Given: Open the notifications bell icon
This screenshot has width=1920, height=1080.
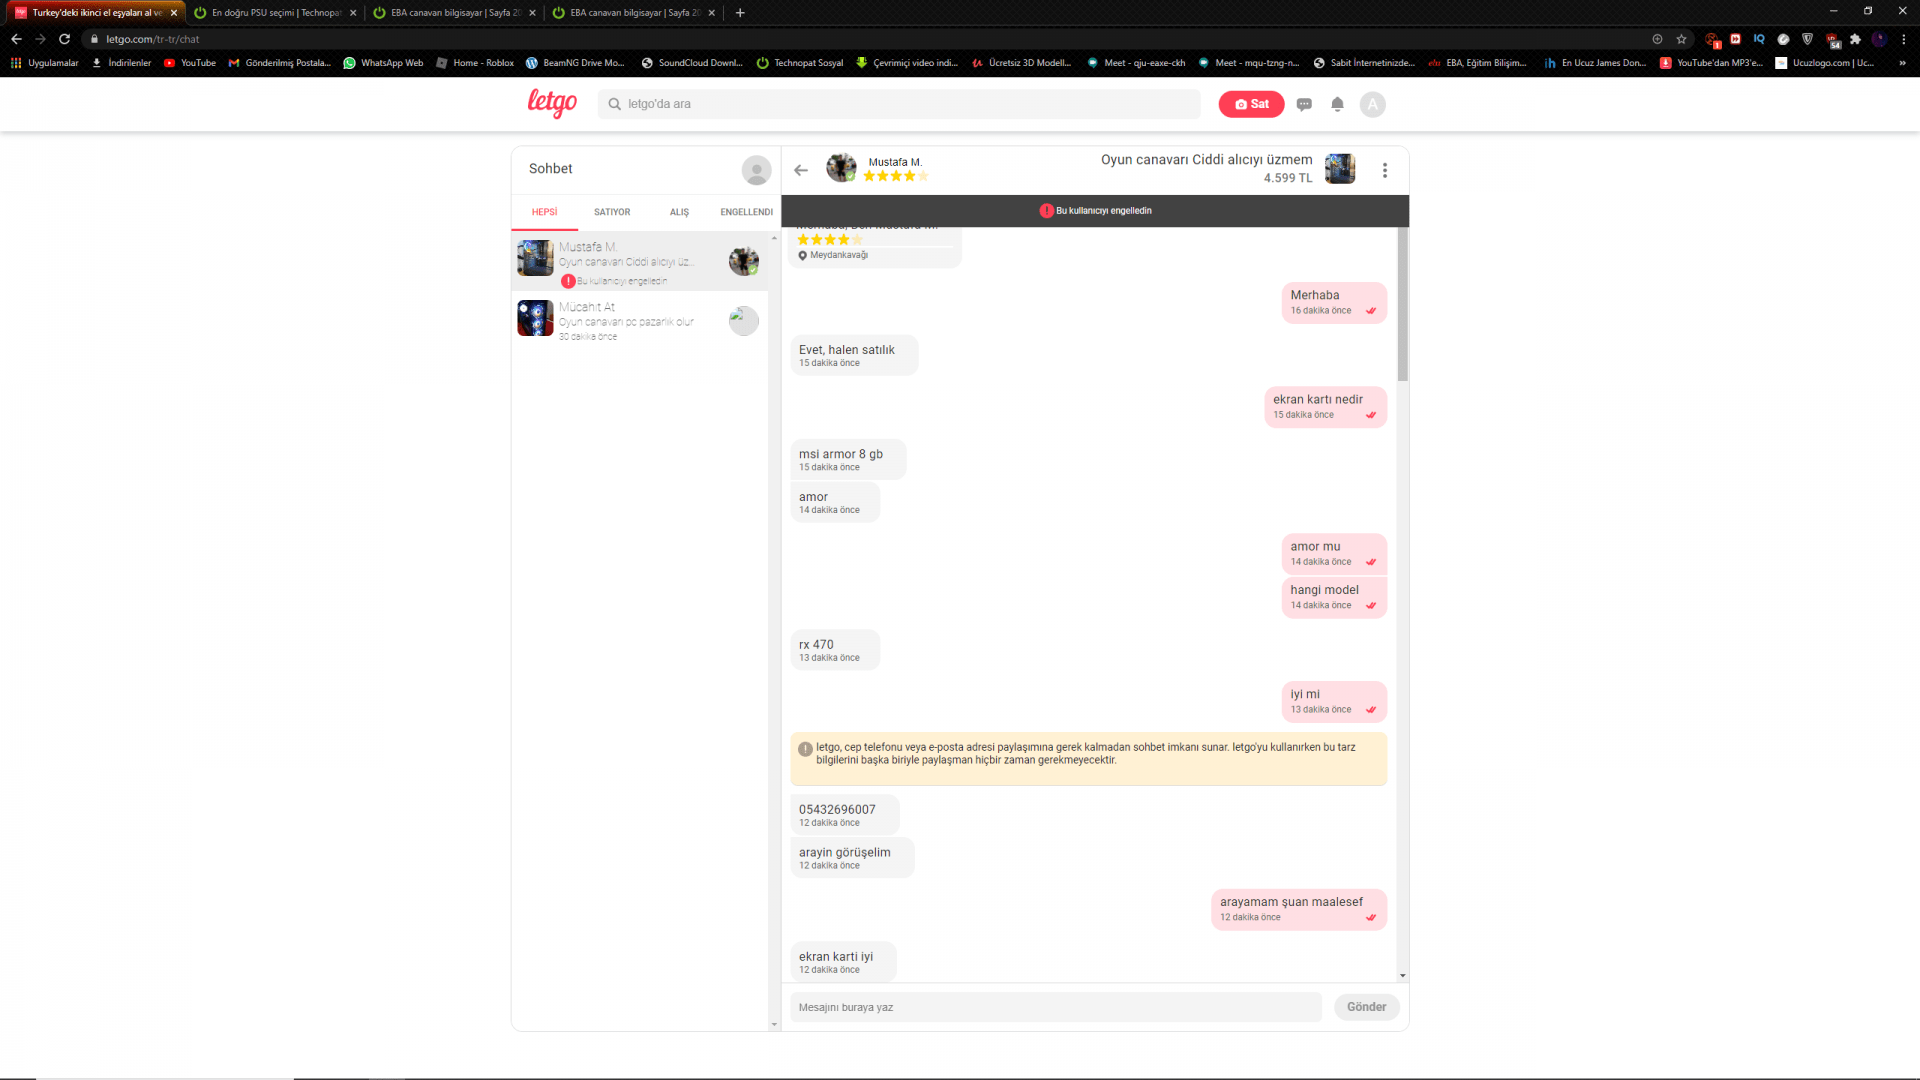Looking at the screenshot, I should 1337,104.
